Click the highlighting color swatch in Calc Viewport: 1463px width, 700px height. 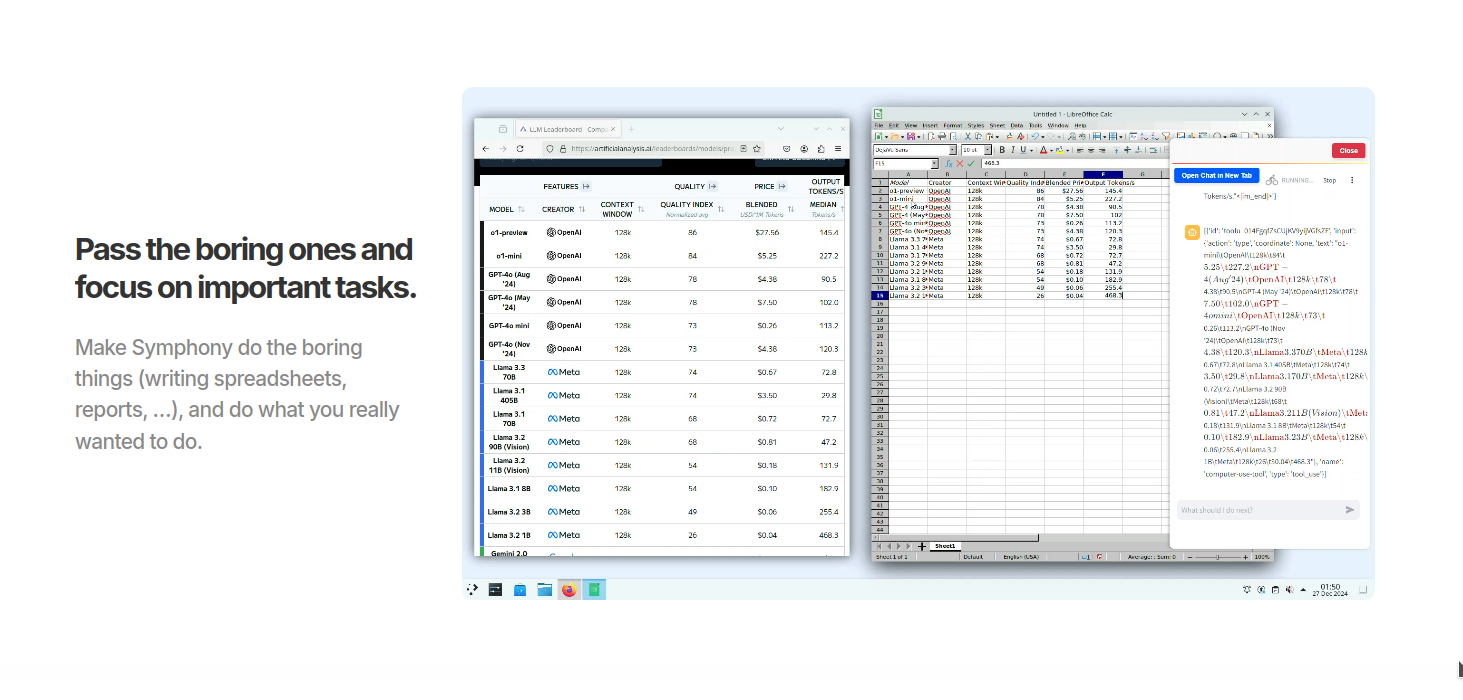(1060, 150)
